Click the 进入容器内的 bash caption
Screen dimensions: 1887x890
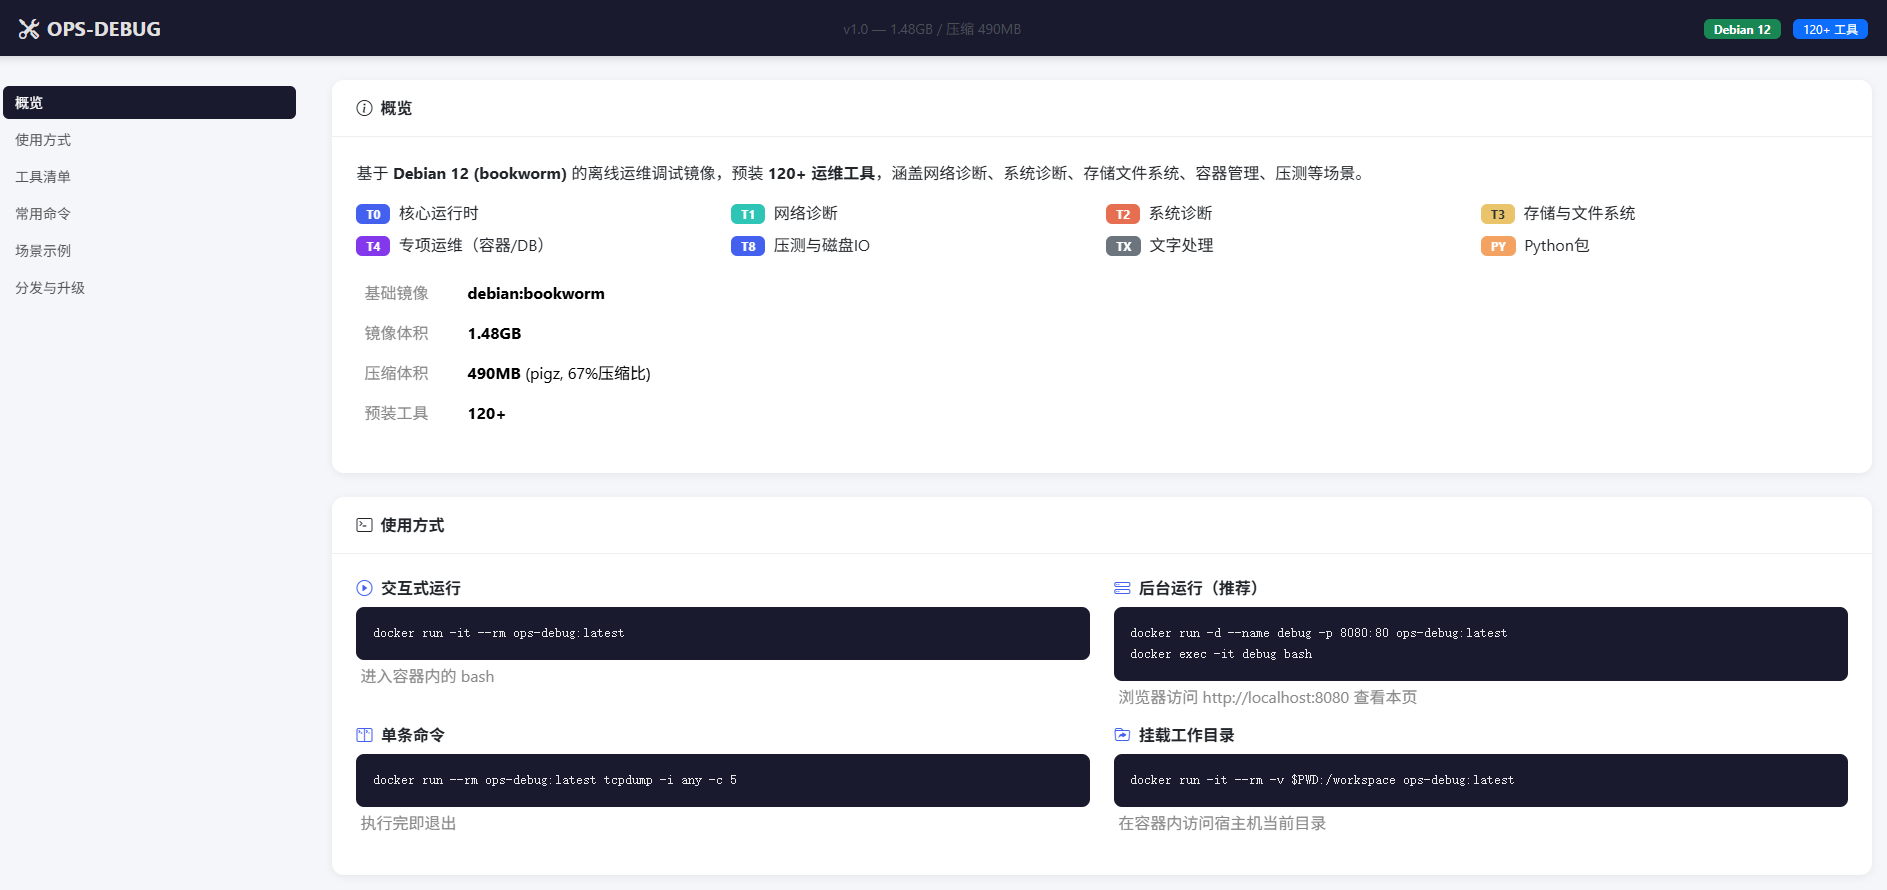(x=427, y=676)
